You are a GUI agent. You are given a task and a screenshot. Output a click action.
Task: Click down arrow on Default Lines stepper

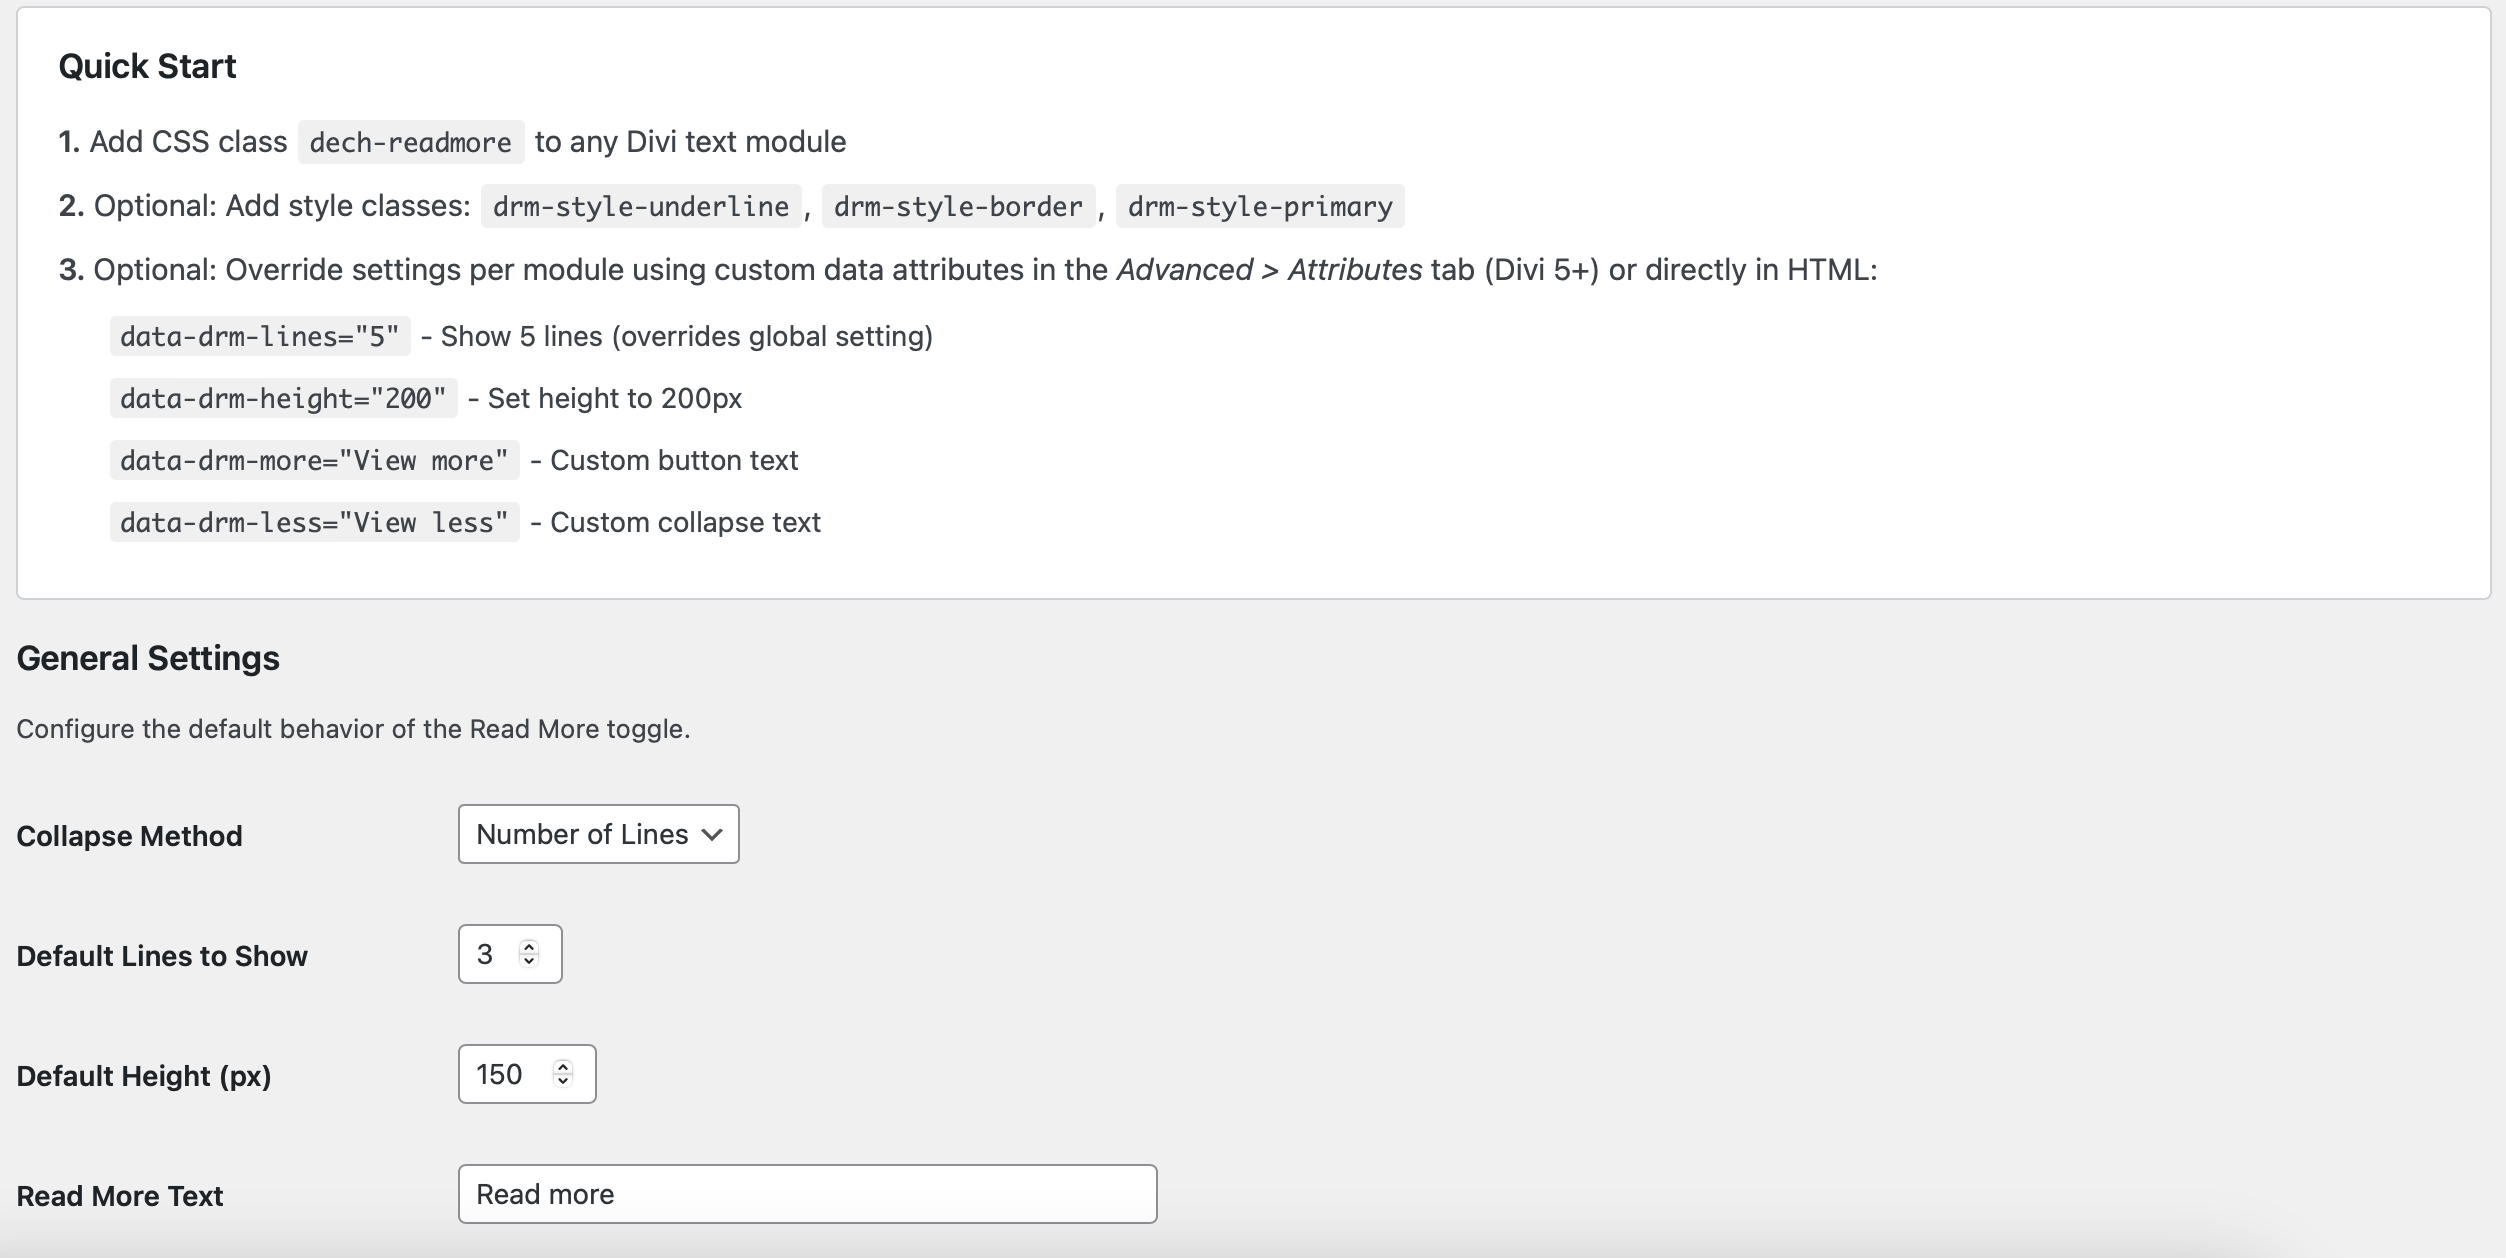click(529, 962)
